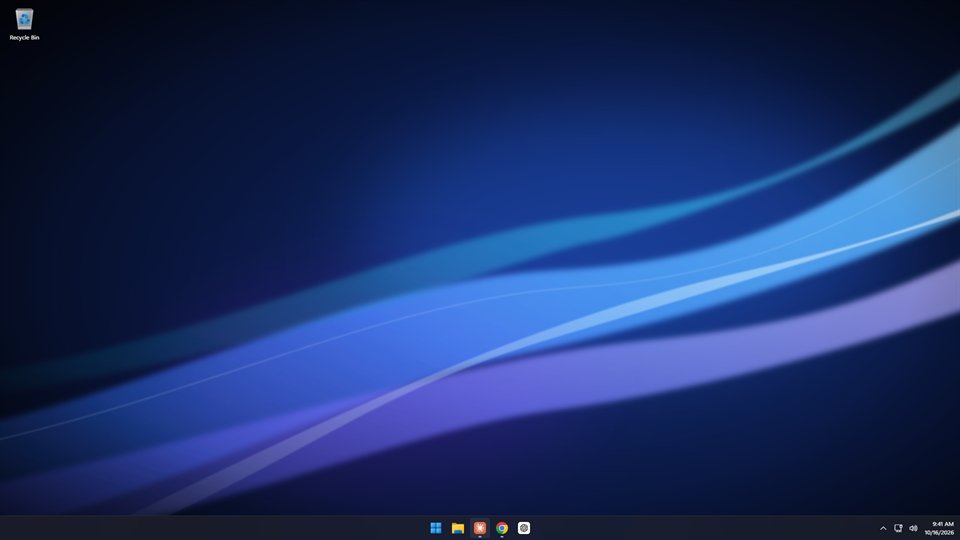Viewport: 960px width, 540px height.
Task: Show hidden system tray icons
Action: point(883,528)
